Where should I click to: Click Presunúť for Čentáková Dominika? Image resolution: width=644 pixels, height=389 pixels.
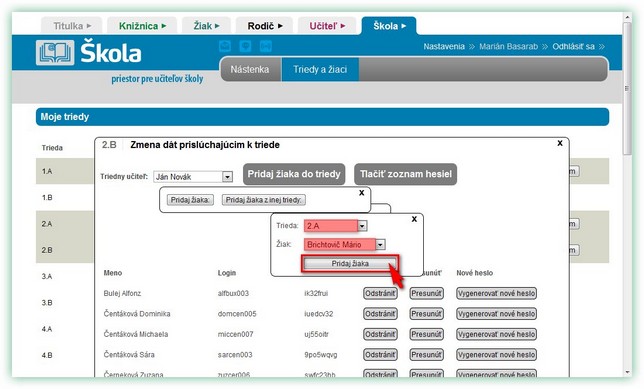[427, 314]
